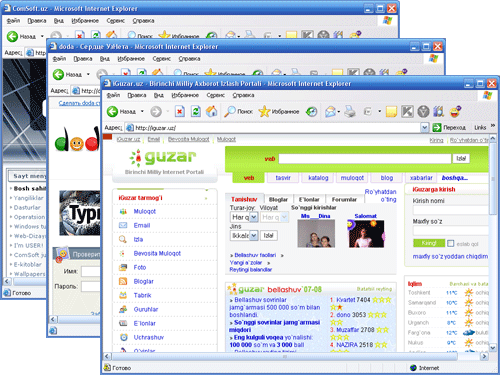Open Guruhlar icon in iGuzar sidebar
Screen dimensions: 500x375
tap(123, 309)
